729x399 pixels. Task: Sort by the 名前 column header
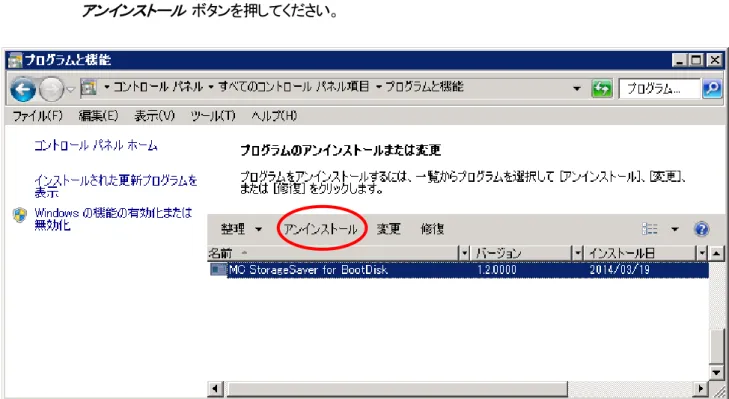(x=333, y=253)
